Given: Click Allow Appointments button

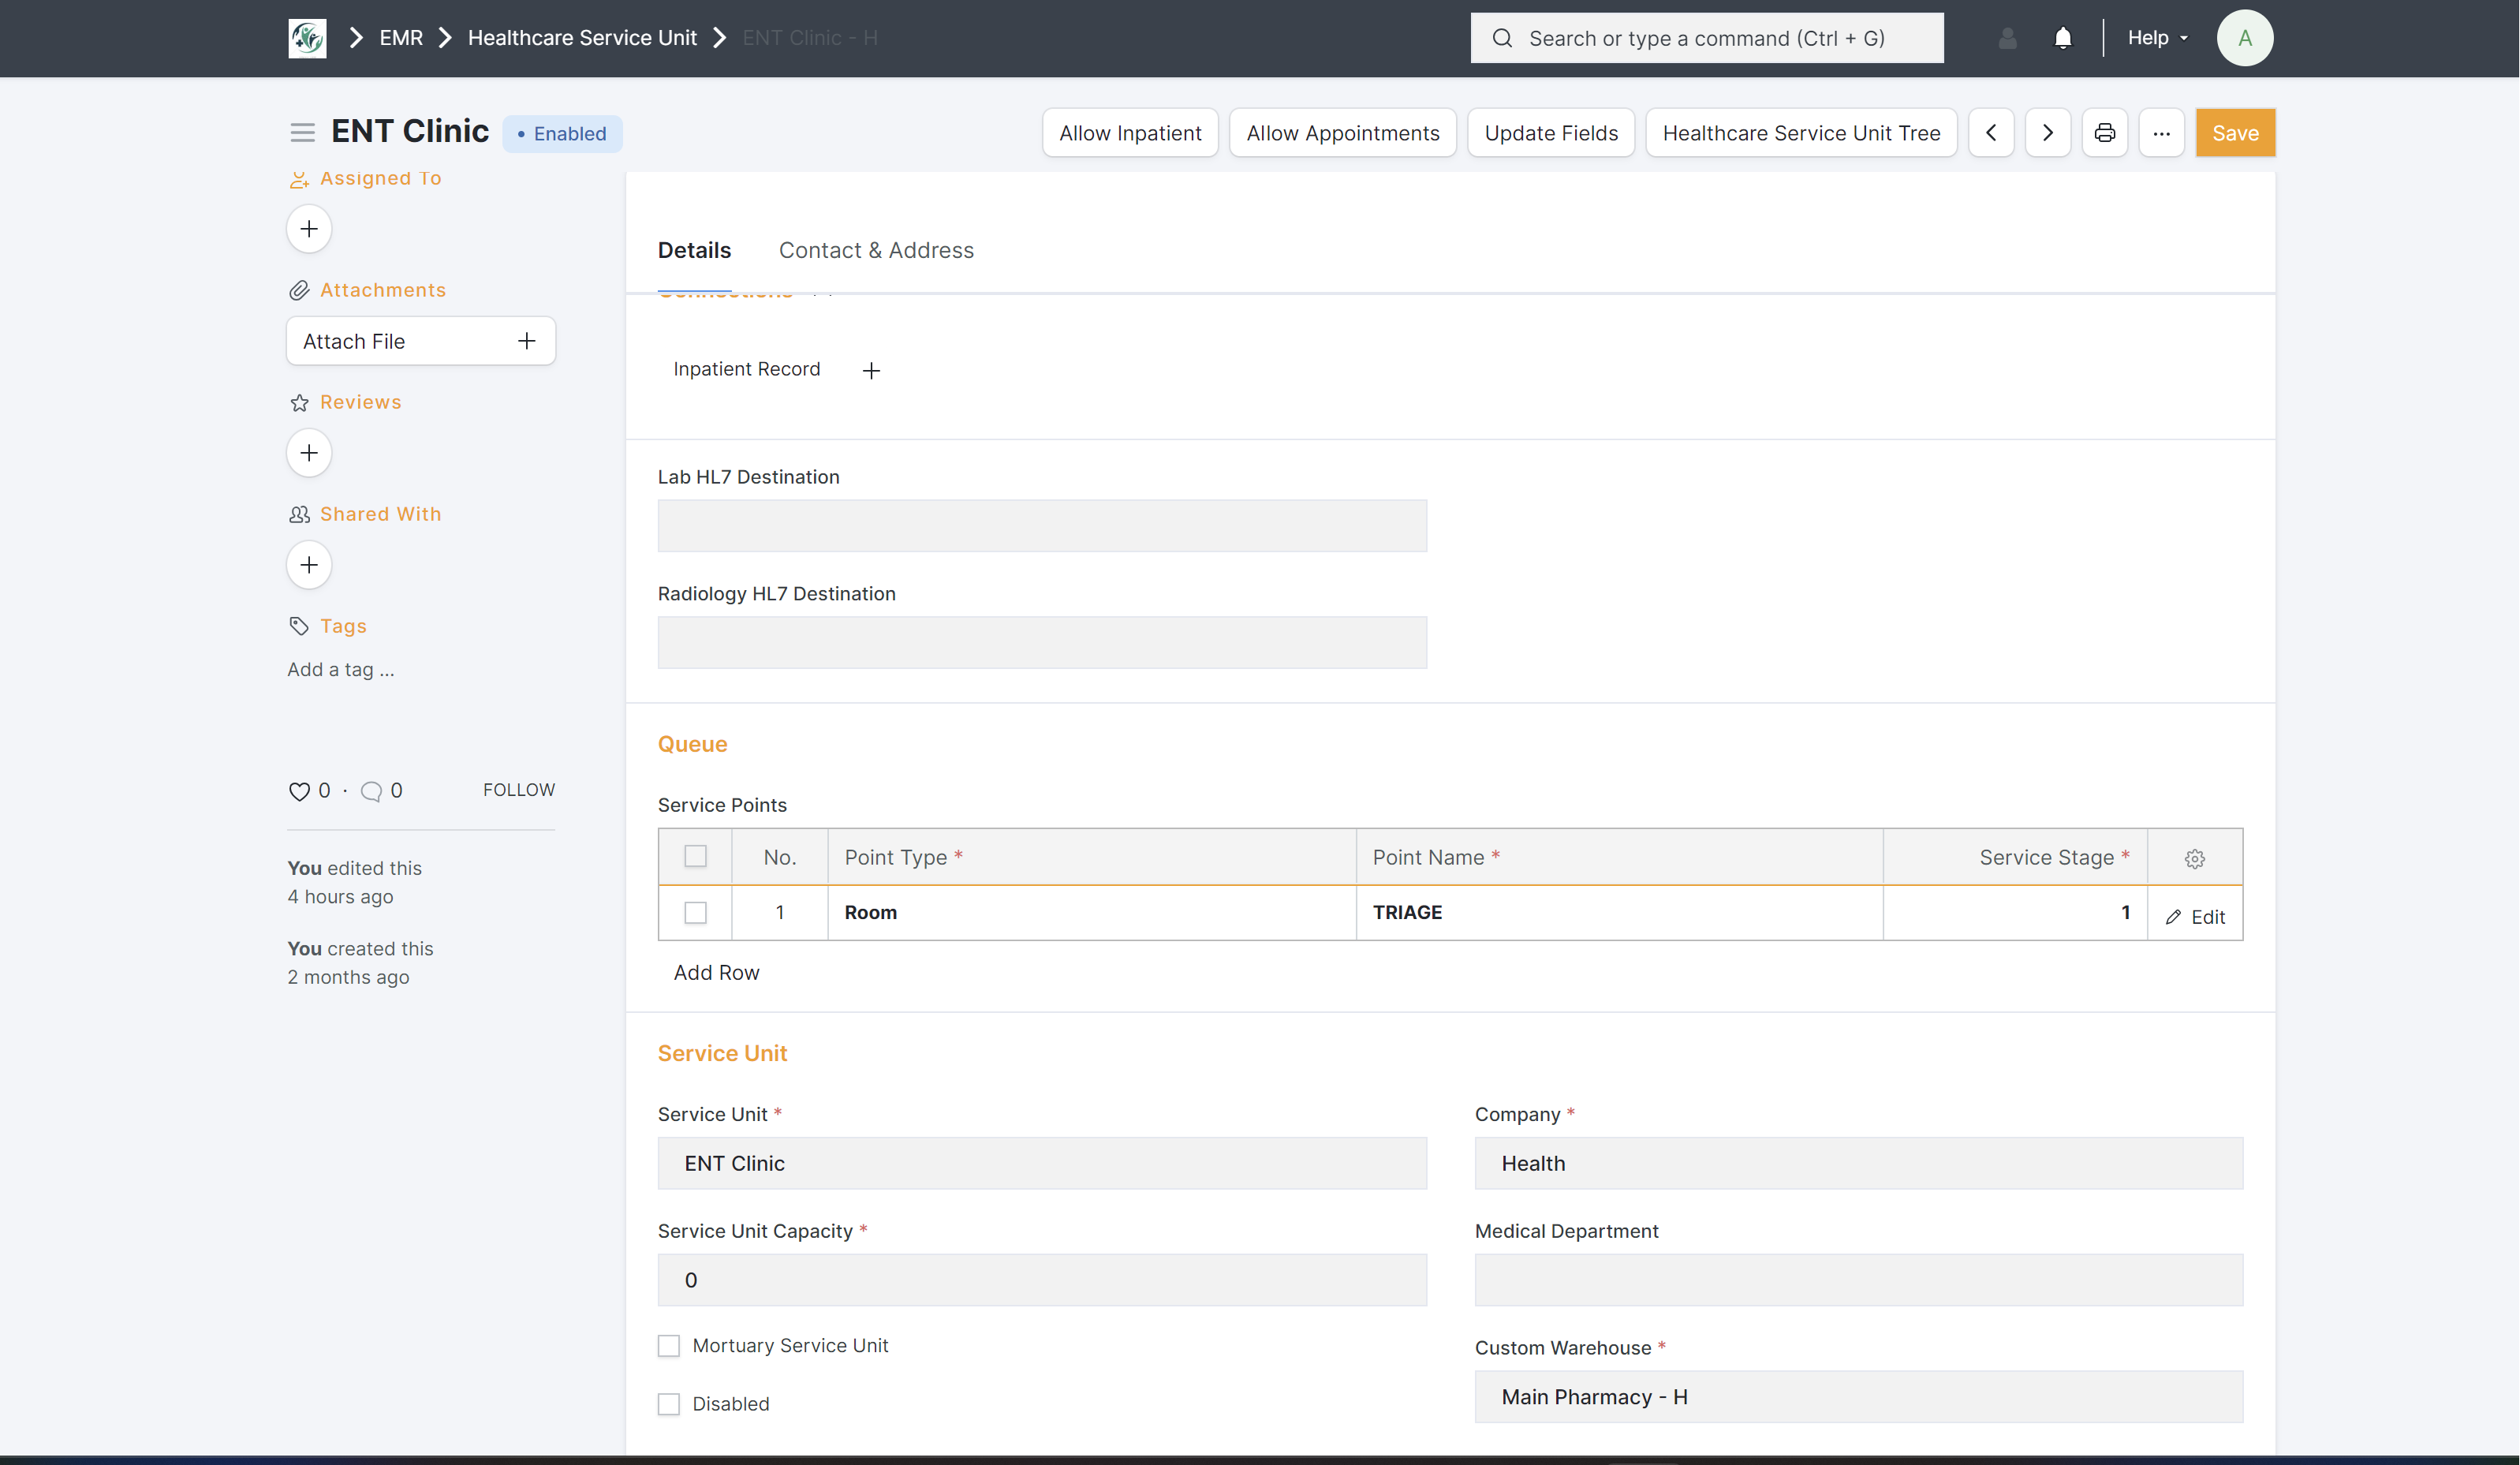Looking at the screenshot, I should [x=1343, y=133].
